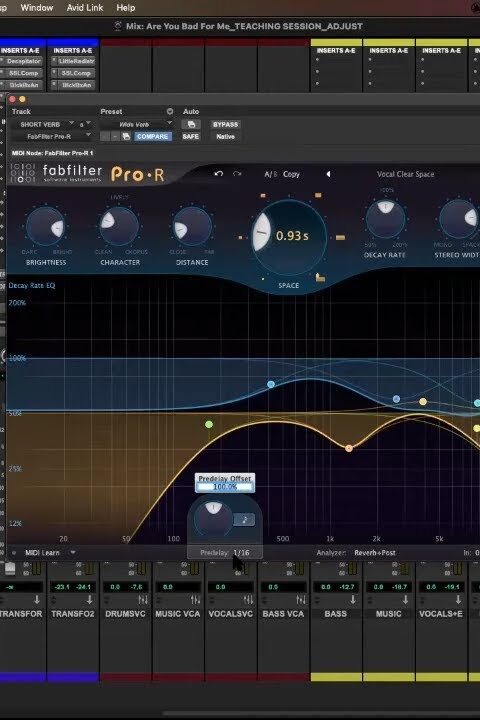This screenshot has width=480, height=720.
Task: Copy the A state using Copy button
Action: (291, 174)
